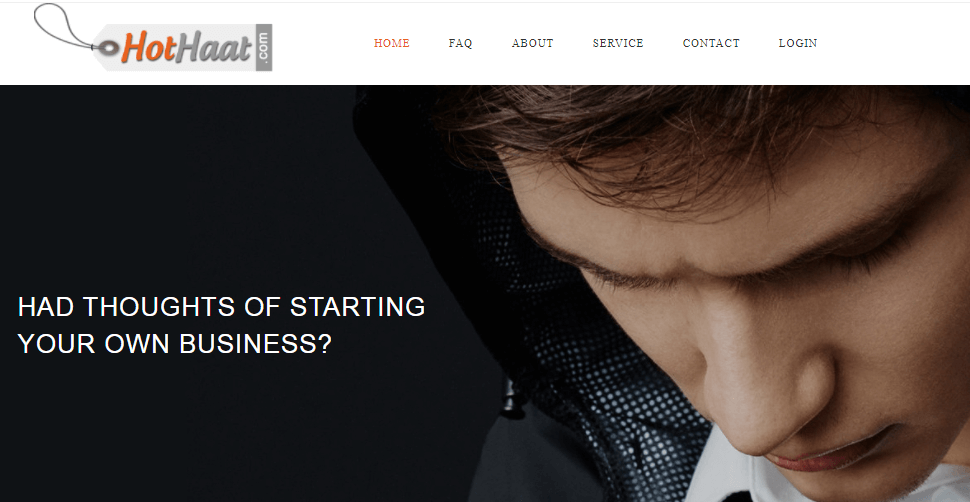Select SERVICE in the navigation bar

pos(618,43)
